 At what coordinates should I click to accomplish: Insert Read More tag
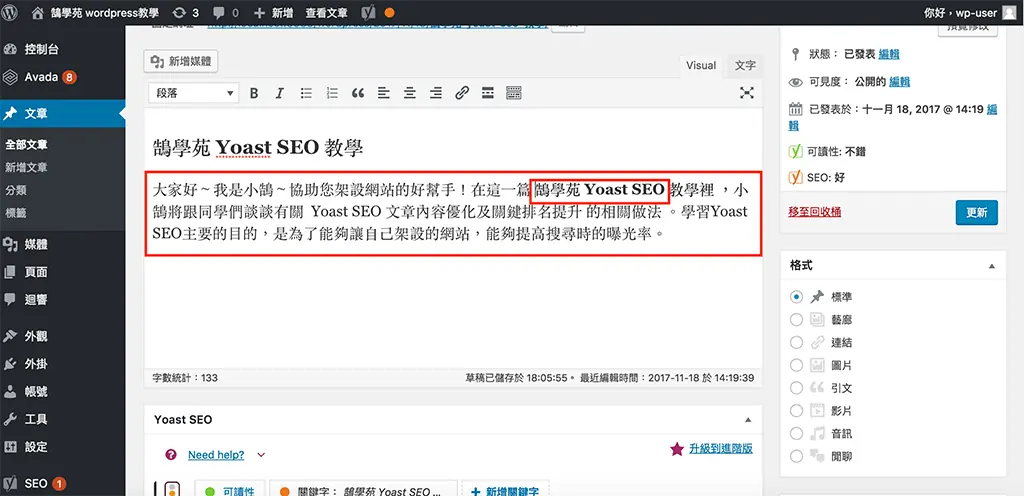point(488,93)
